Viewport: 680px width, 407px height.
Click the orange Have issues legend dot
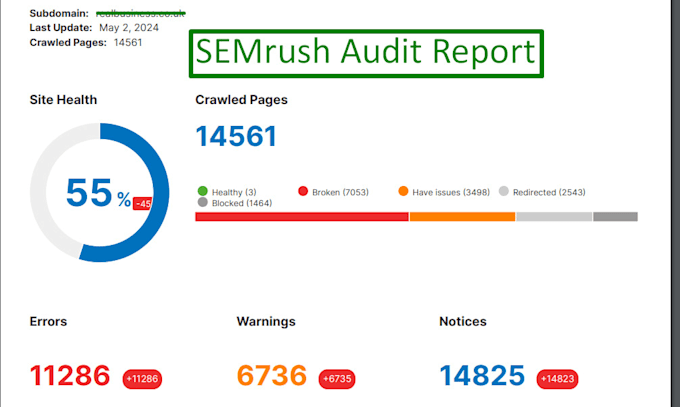[403, 191]
